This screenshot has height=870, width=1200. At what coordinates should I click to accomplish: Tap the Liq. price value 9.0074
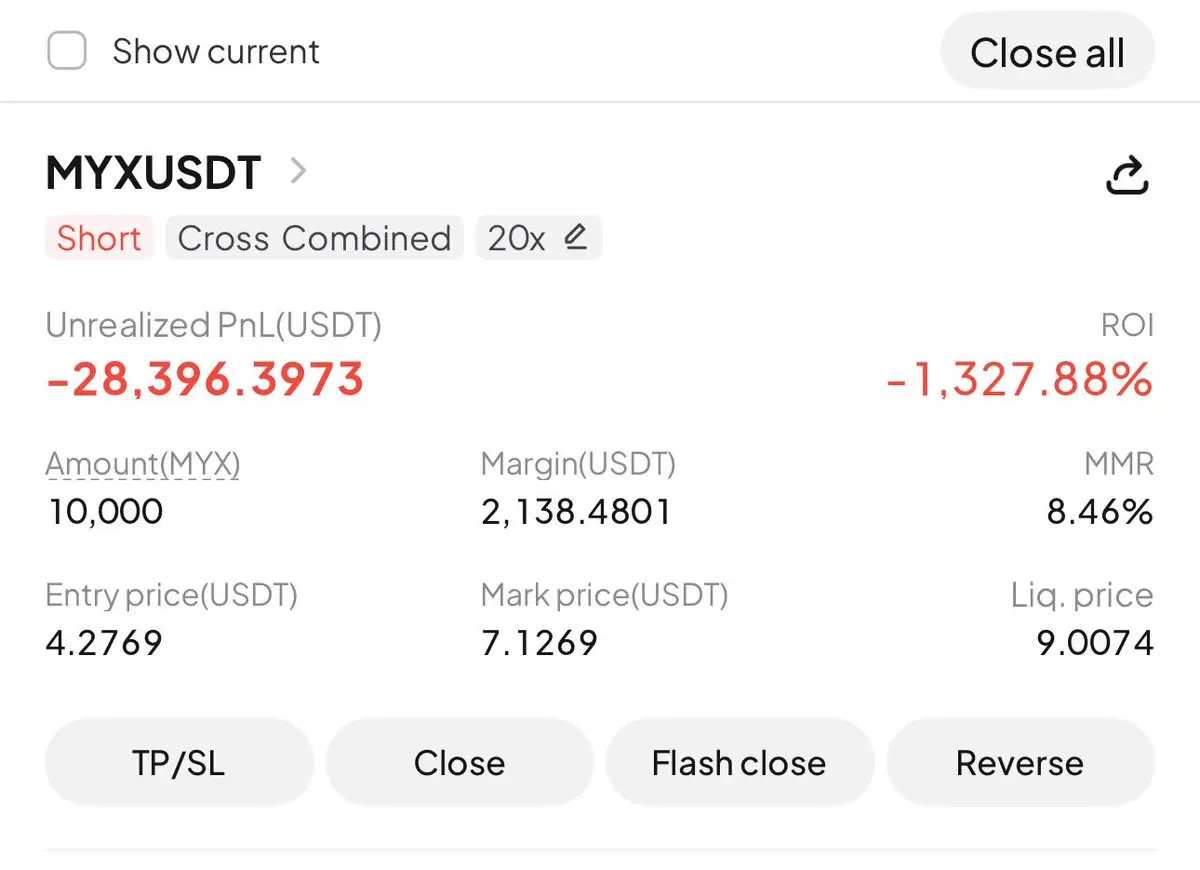tap(1095, 642)
